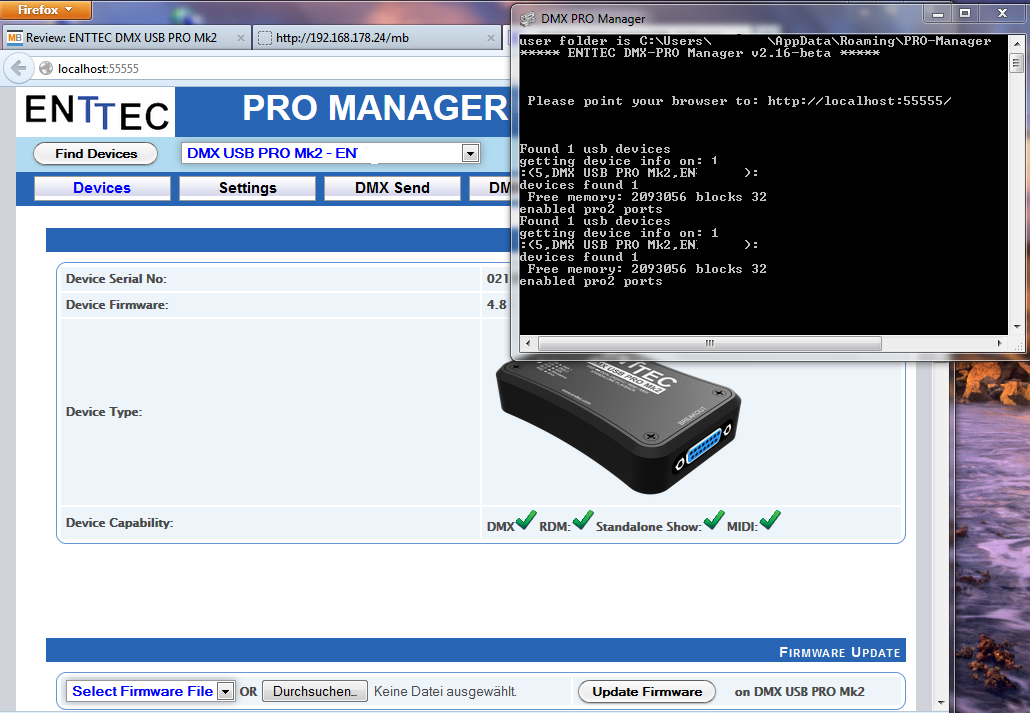Click the Device Capability: label

pyautogui.click(x=120, y=523)
